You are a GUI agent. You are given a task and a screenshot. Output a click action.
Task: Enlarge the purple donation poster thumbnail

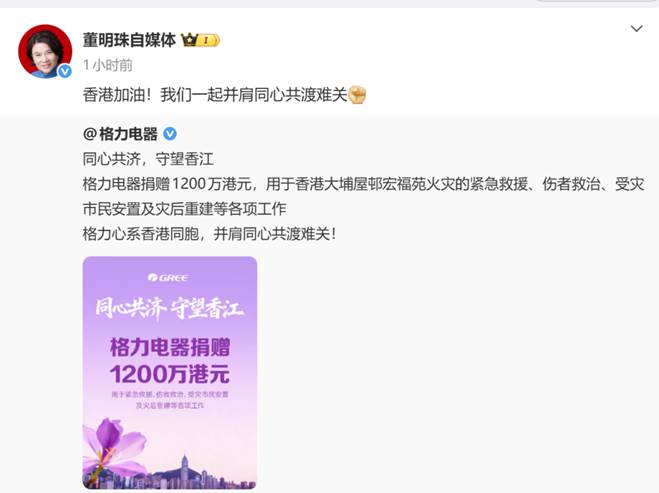coord(170,373)
